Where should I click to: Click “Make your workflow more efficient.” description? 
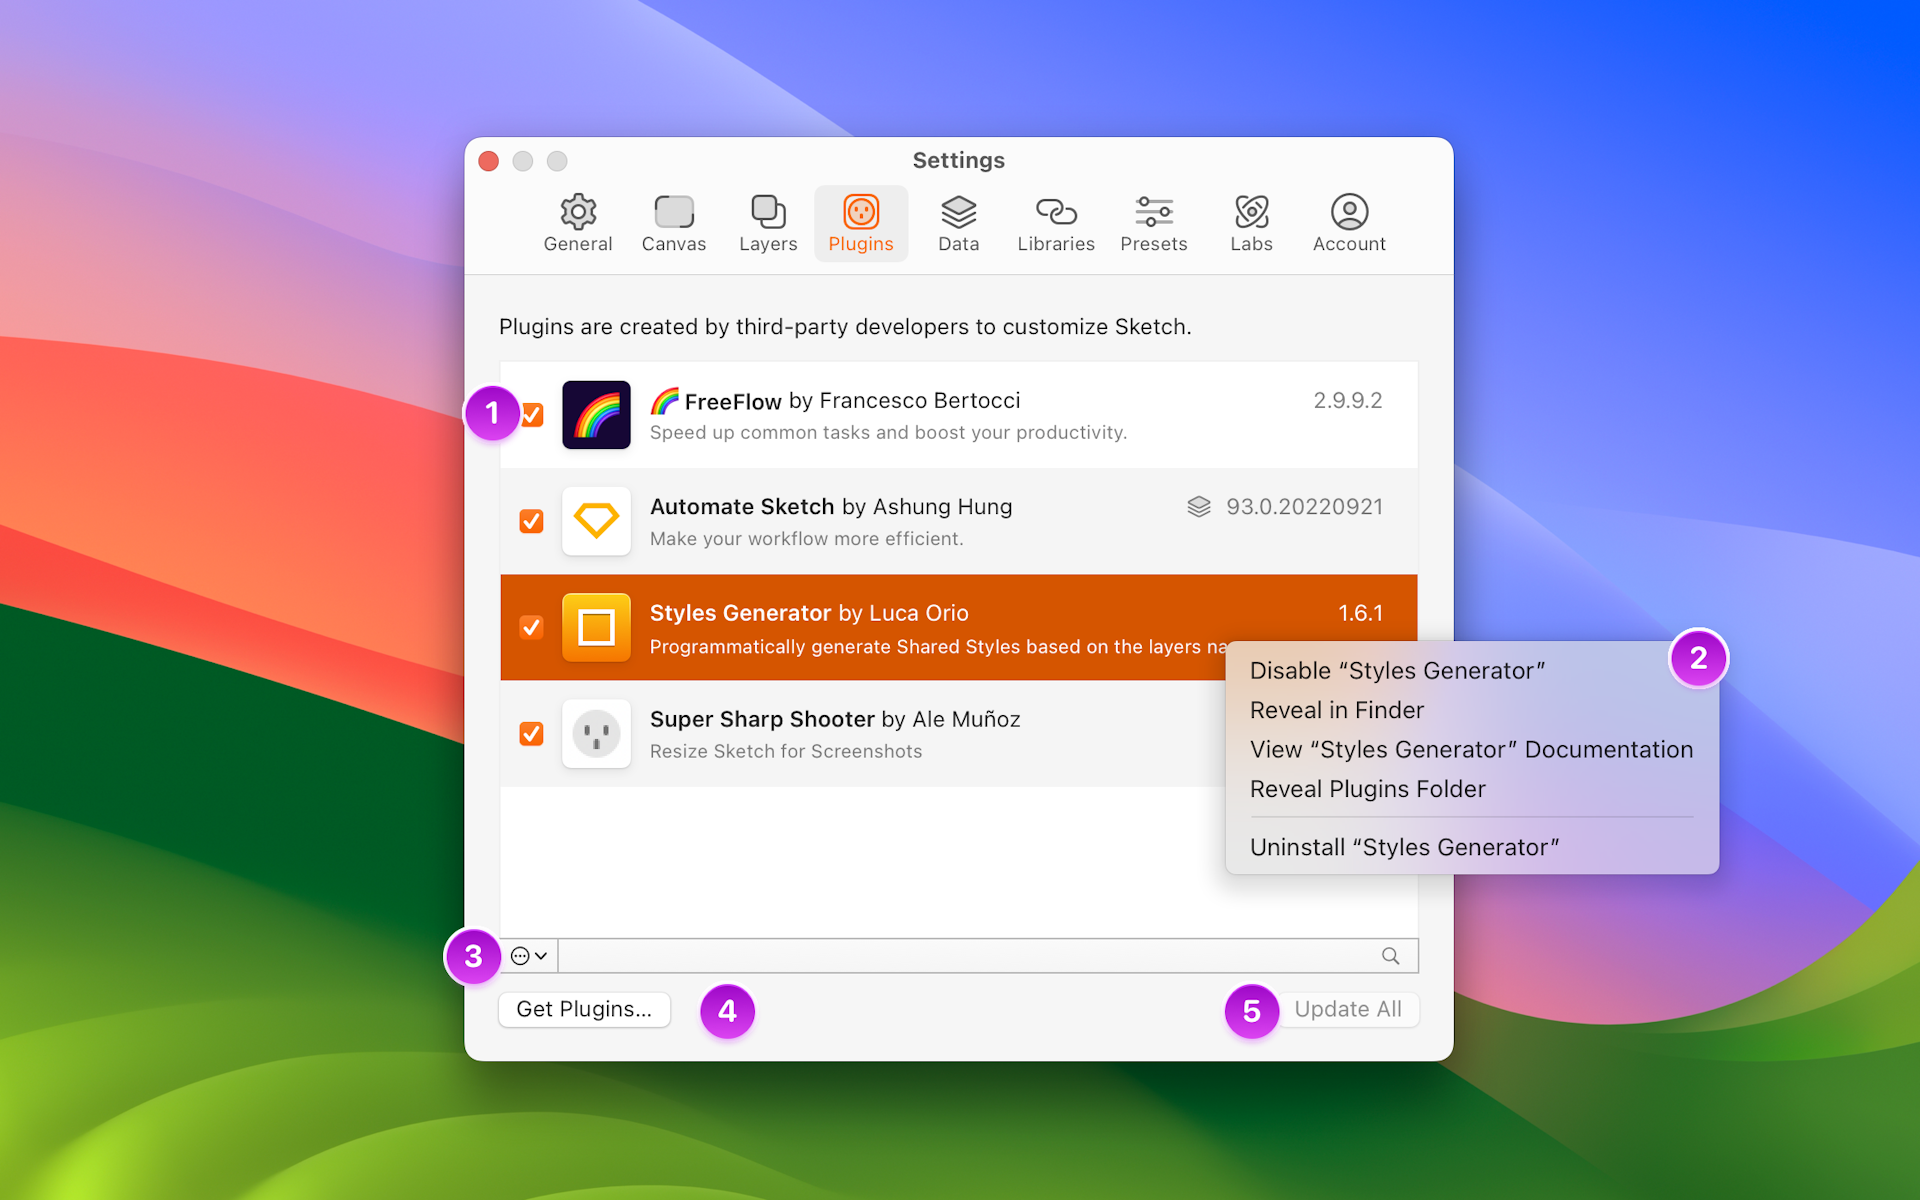807,539
